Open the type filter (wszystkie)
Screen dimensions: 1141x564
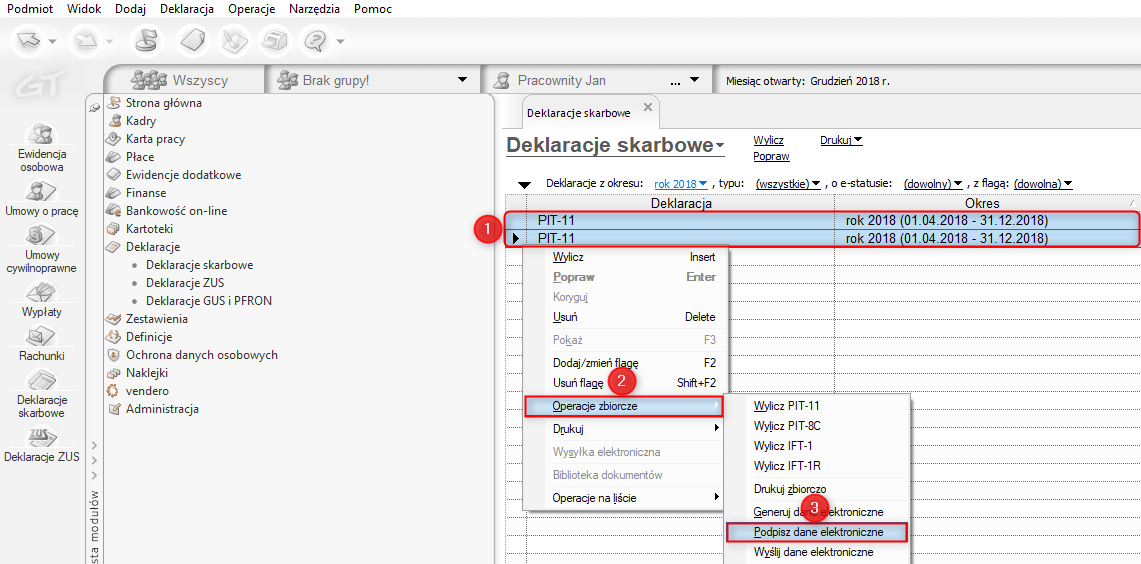pos(789,183)
